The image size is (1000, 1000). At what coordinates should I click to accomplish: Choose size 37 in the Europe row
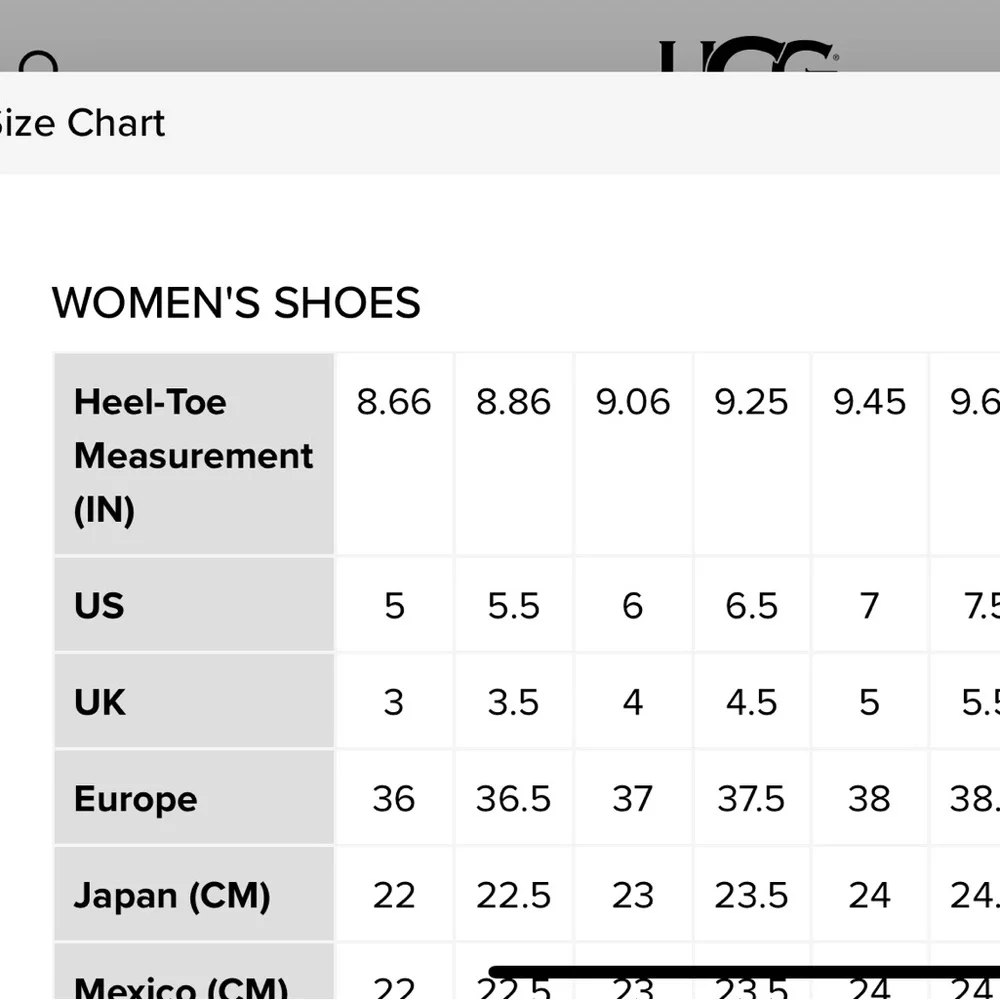633,798
